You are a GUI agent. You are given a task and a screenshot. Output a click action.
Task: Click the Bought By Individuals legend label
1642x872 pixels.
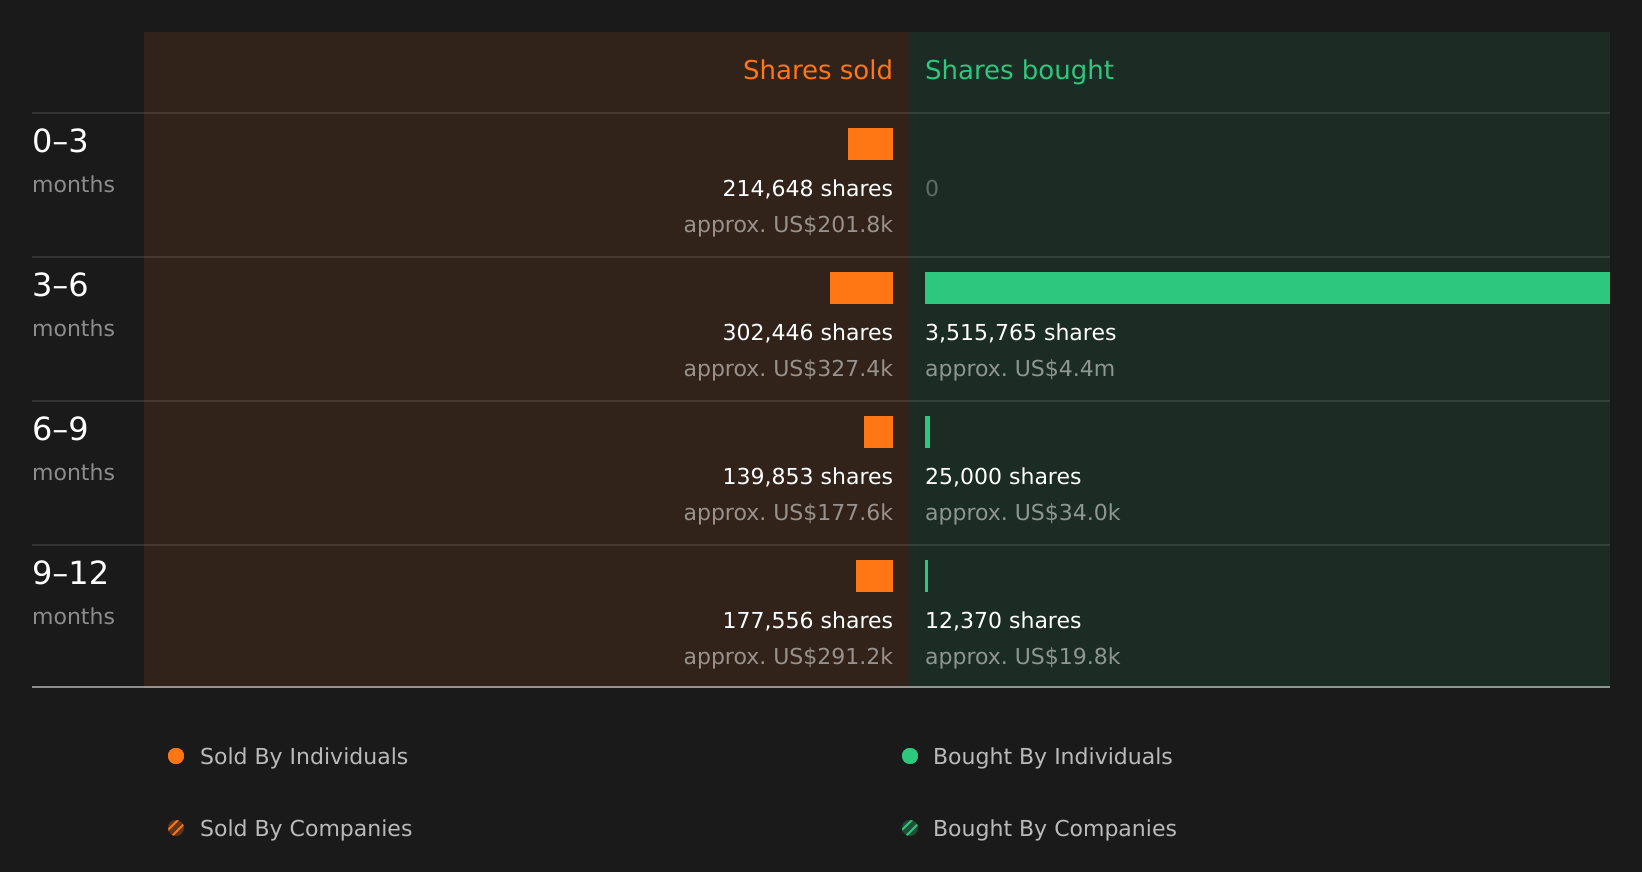pos(1052,756)
